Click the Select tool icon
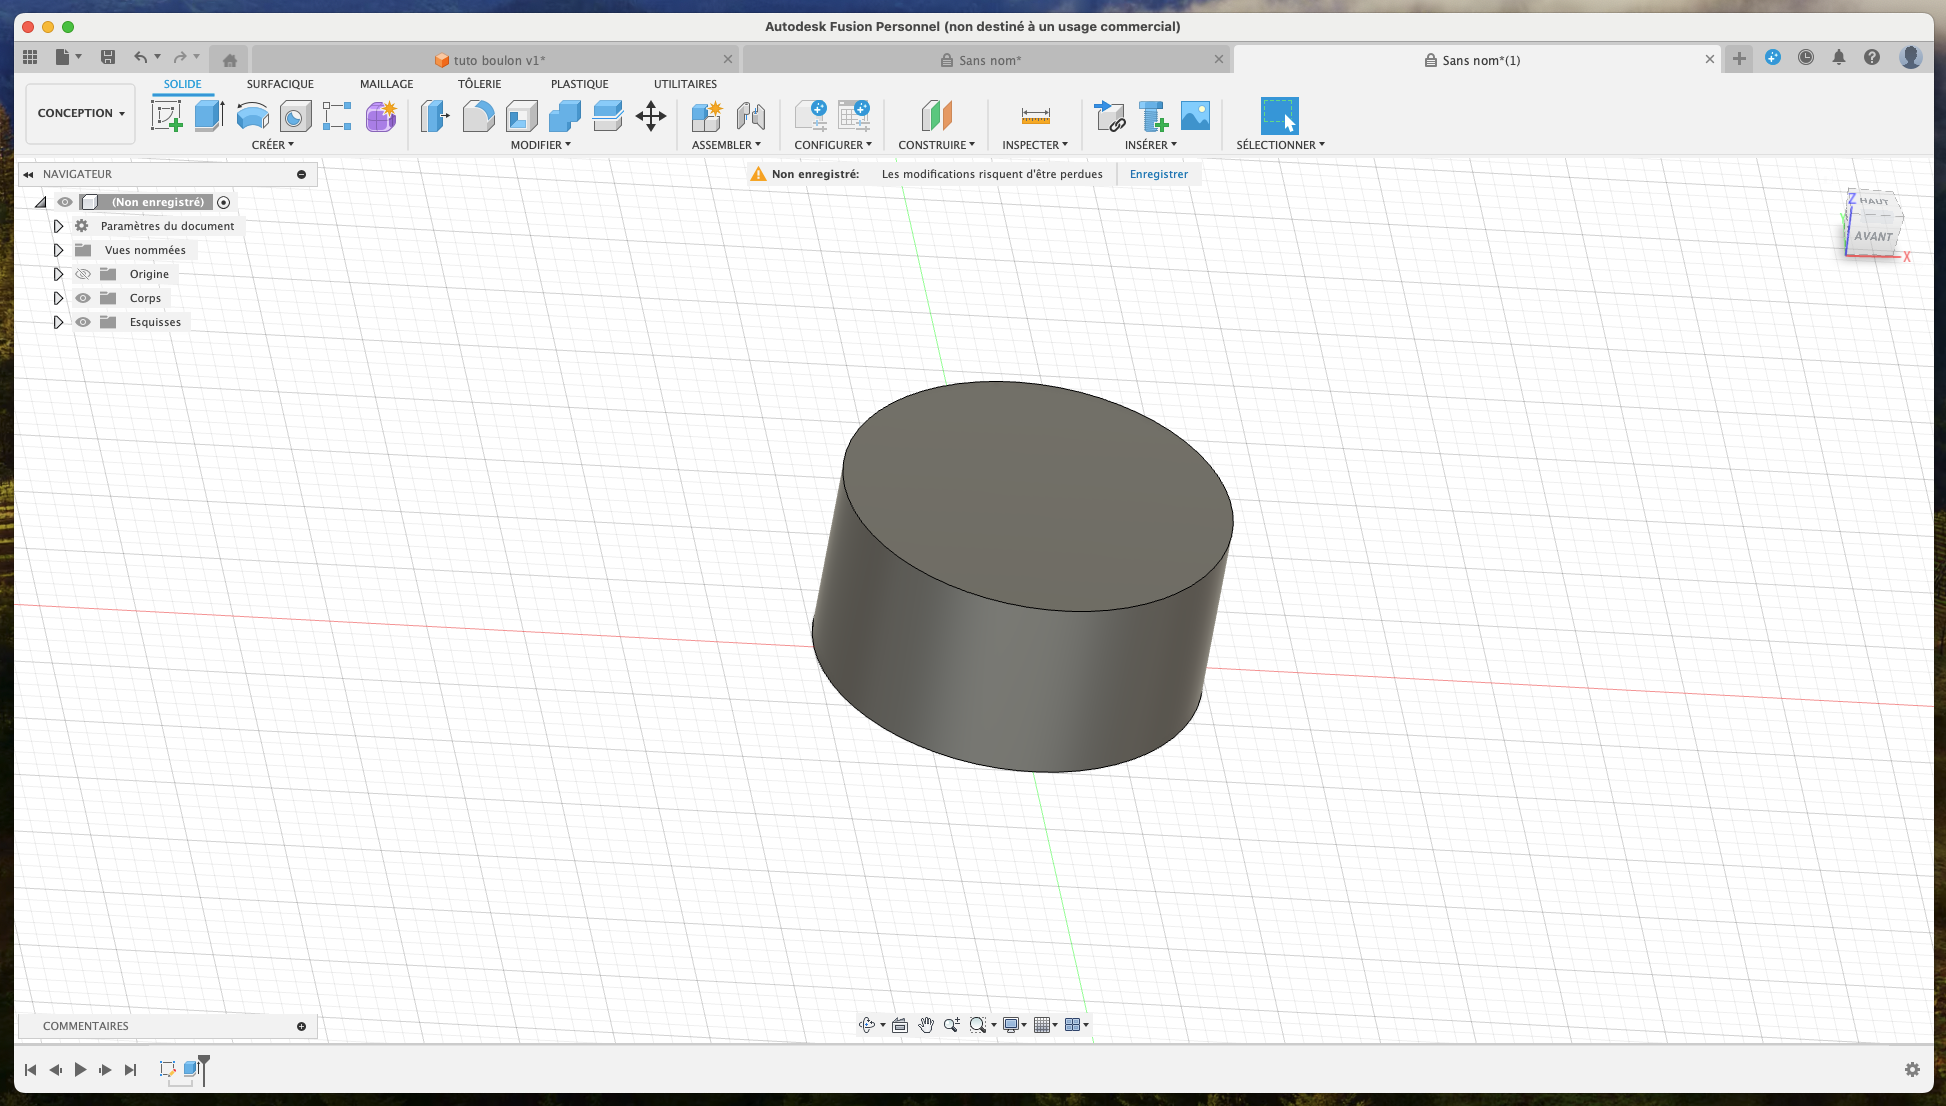 coord(1280,116)
